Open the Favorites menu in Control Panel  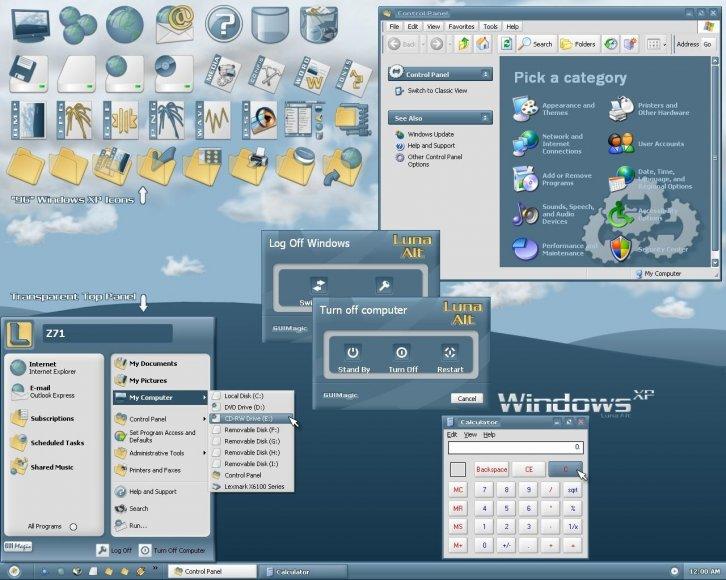pyautogui.click(x=461, y=27)
